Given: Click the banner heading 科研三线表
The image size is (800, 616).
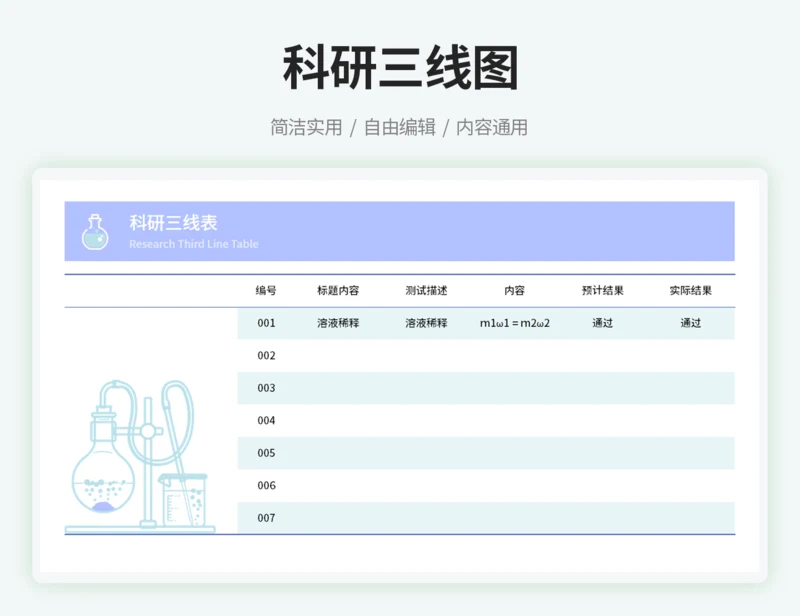Looking at the screenshot, I should pyautogui.click(x=173, y=223).
